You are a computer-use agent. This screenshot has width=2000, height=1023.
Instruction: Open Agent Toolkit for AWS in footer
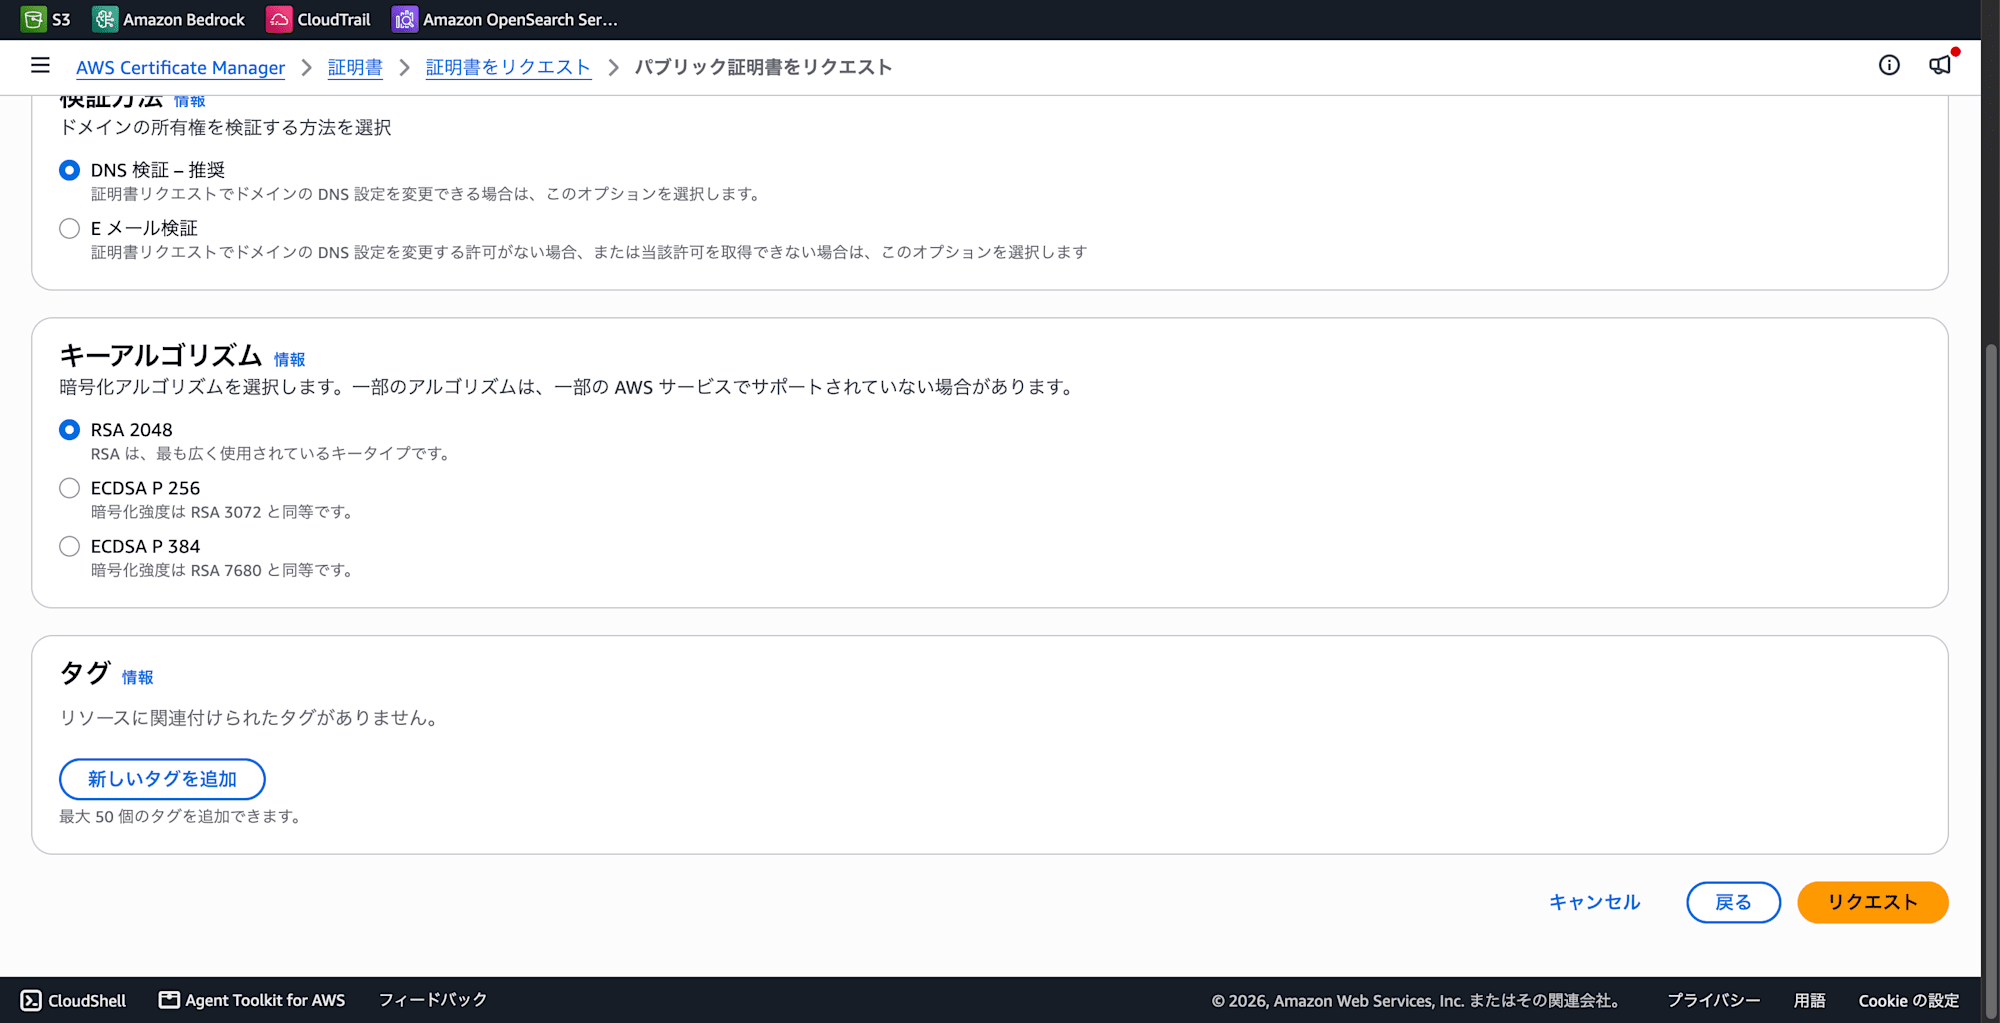tap(252, 1000)
